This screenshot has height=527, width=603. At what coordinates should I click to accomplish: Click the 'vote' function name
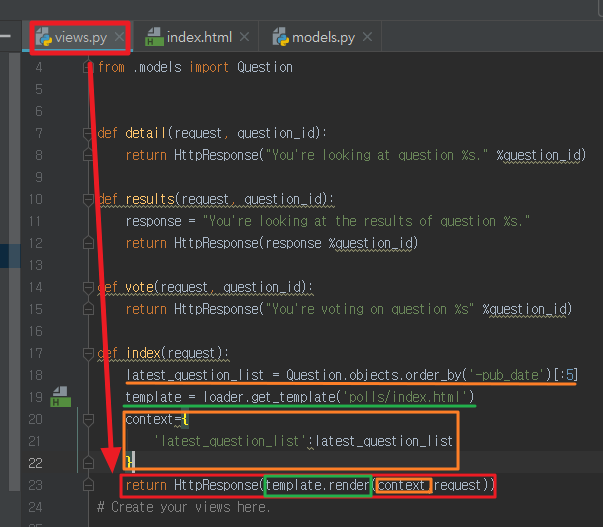pos(140,287)
